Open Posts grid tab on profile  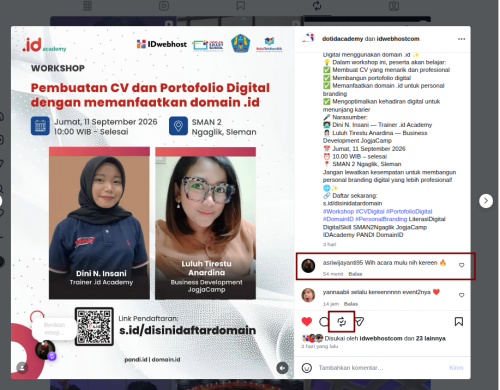88,6
